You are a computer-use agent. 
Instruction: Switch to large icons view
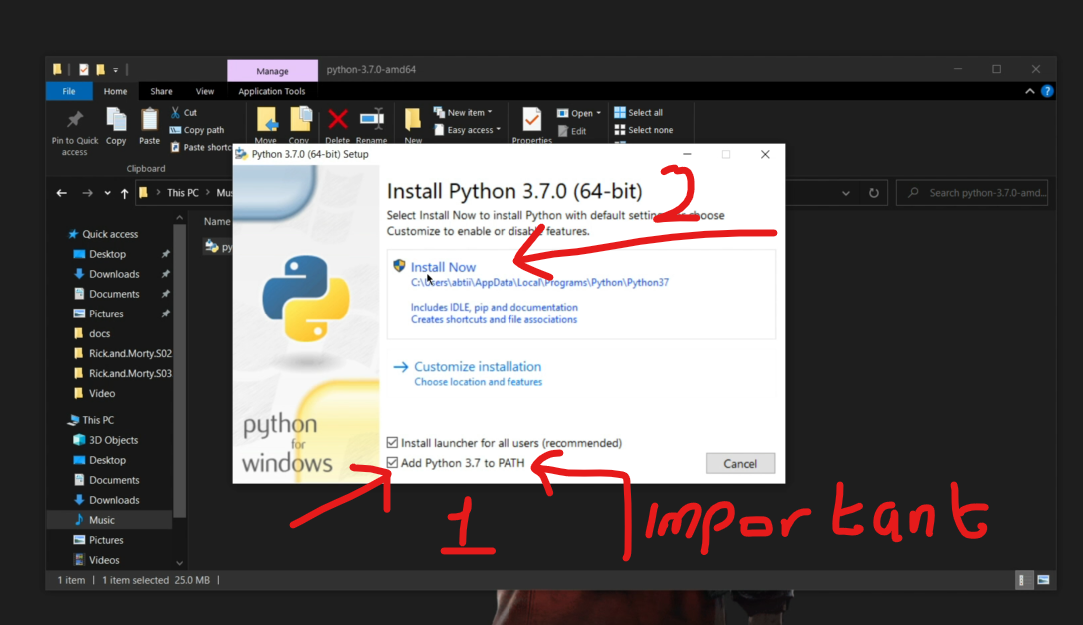(1043, 580)
